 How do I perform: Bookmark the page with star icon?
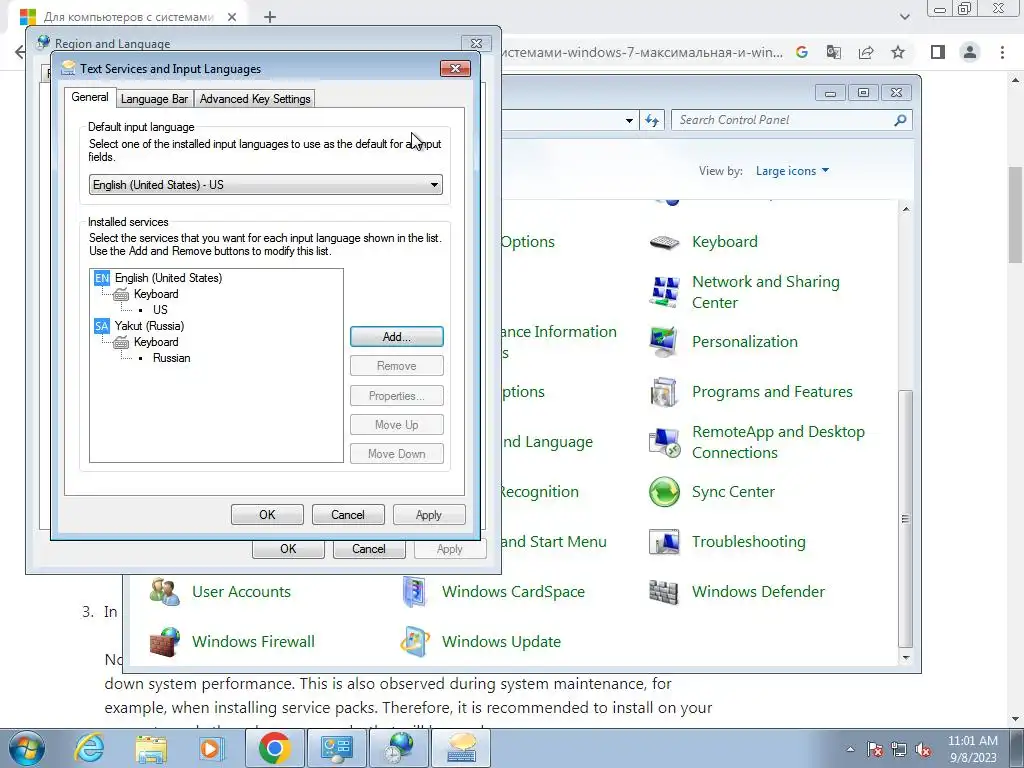pos(898,52)
